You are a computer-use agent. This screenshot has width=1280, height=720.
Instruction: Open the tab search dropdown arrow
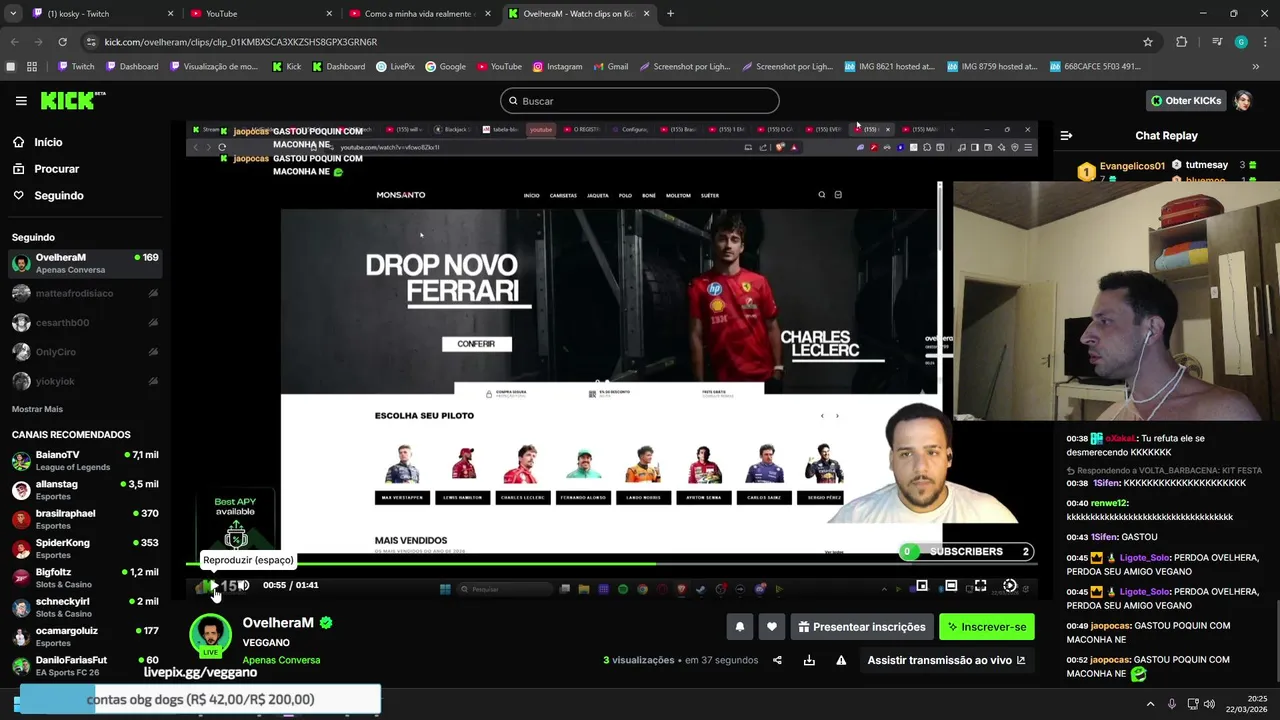13,14
